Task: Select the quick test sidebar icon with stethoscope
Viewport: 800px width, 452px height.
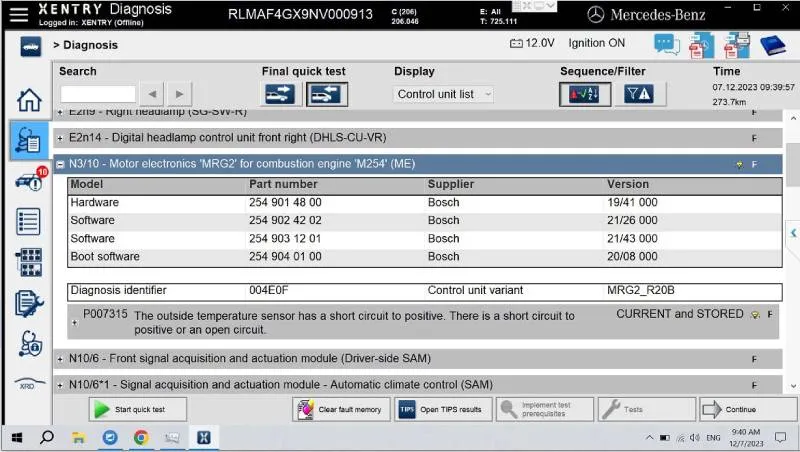Action: [28, 140]
